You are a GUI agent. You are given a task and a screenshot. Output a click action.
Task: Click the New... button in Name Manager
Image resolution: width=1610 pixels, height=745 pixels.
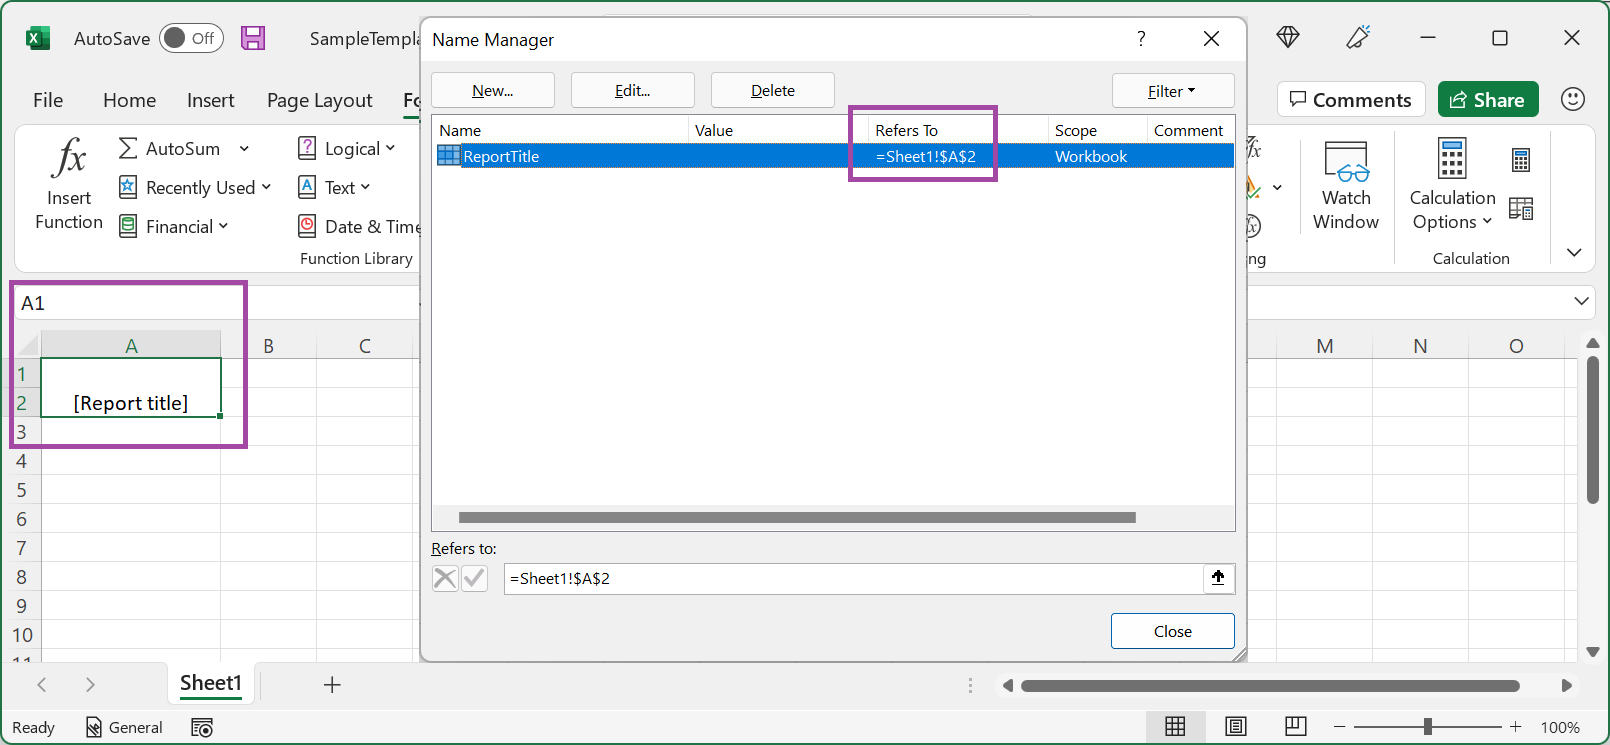493,90
